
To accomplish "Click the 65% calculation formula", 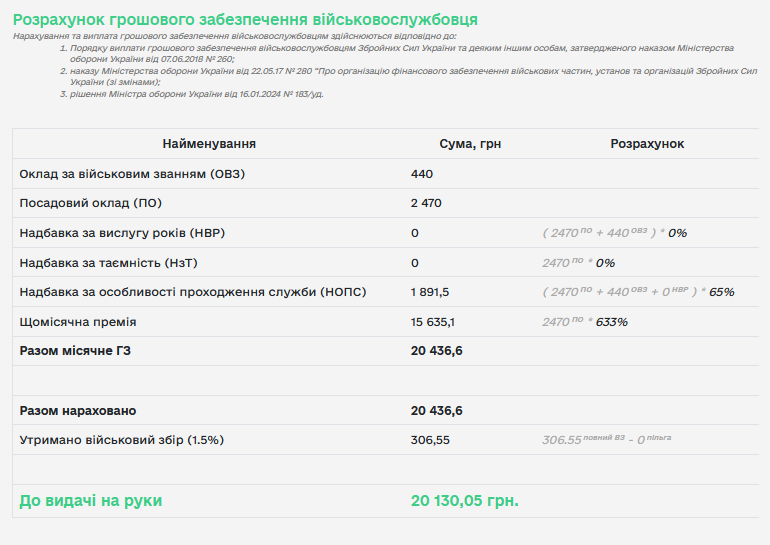I will [x=638, y=292].
